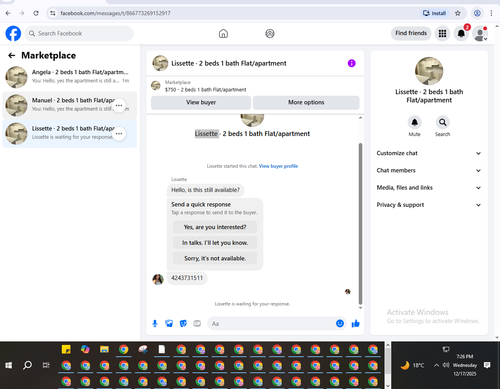Bookmark this page with the star icon
Image resolution: width=500 pixels, height=389 pixels.
(458, 13)
